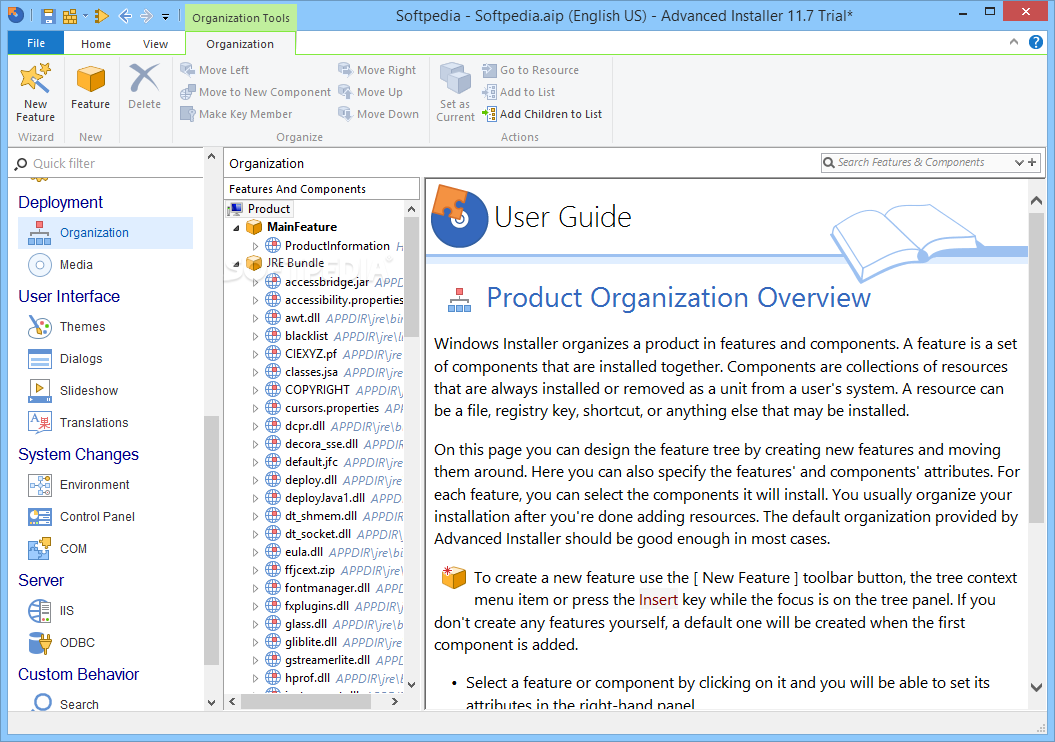Click the Back arrow in title bar
Viewport: 1055px width, 742px height.
point(124,15)
